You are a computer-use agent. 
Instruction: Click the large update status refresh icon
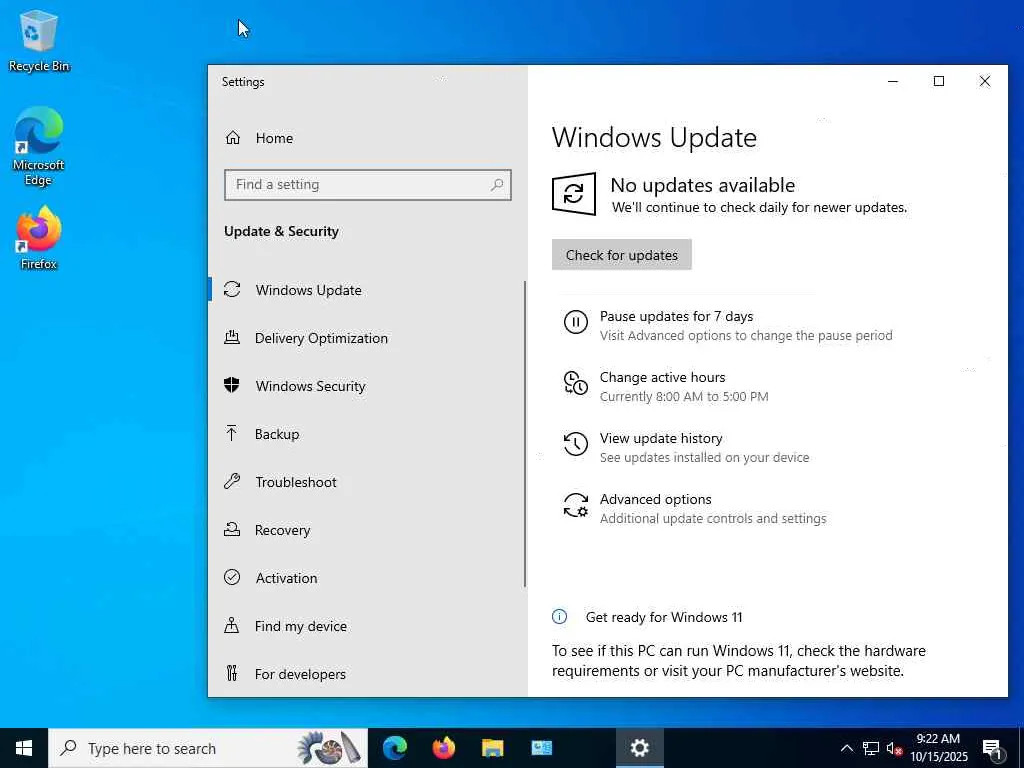click(574, 194)
